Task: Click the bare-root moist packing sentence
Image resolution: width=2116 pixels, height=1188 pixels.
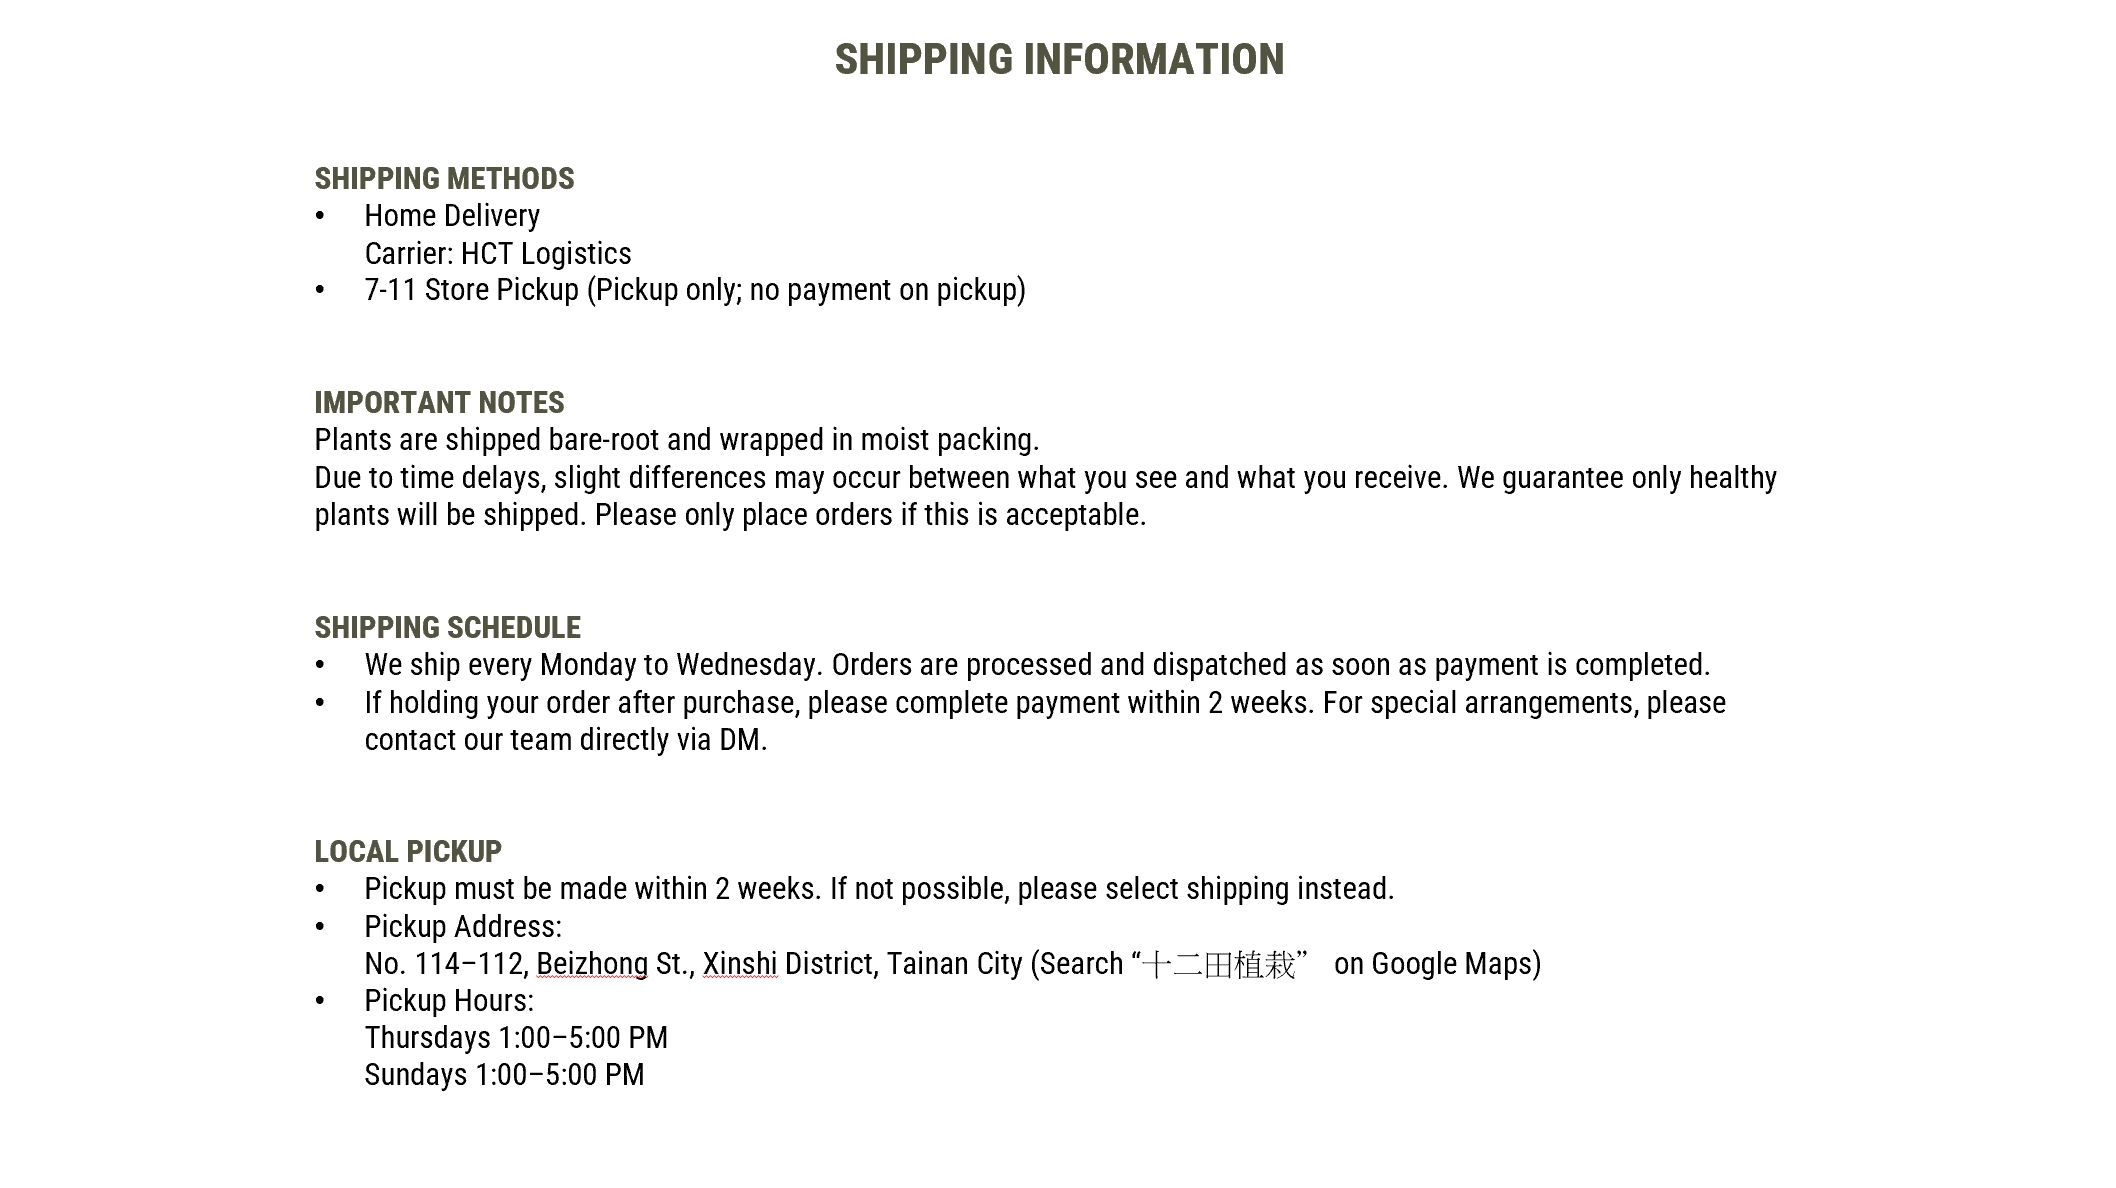Action: (677, 440)
